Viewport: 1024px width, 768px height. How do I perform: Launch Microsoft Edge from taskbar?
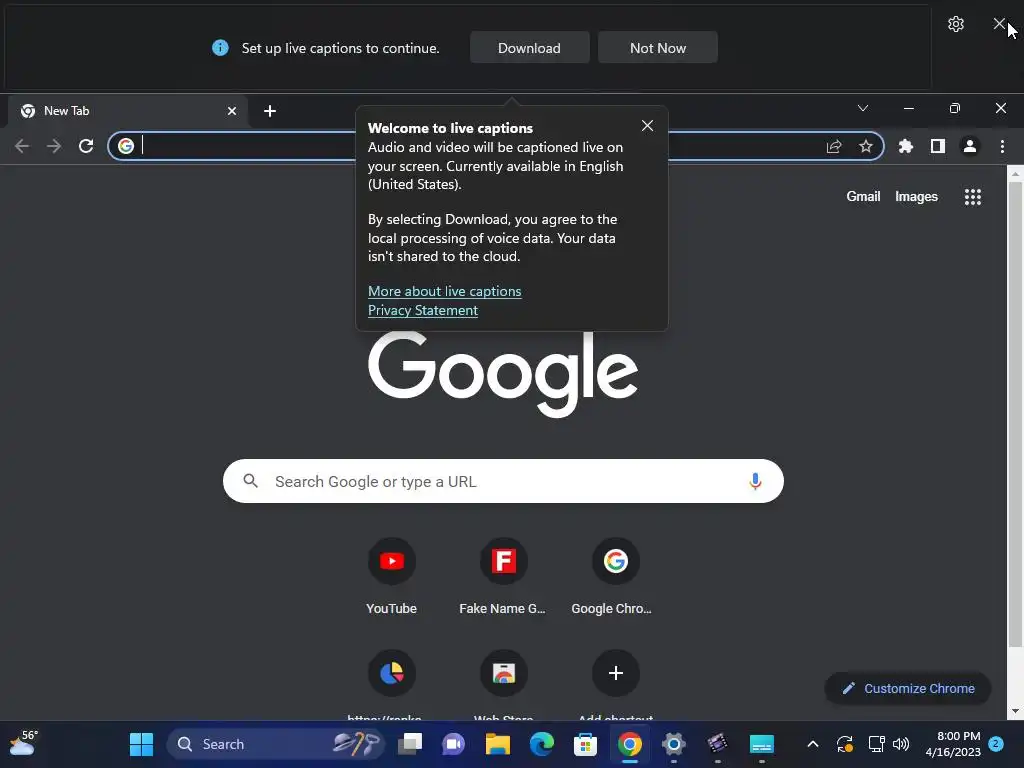541,744
